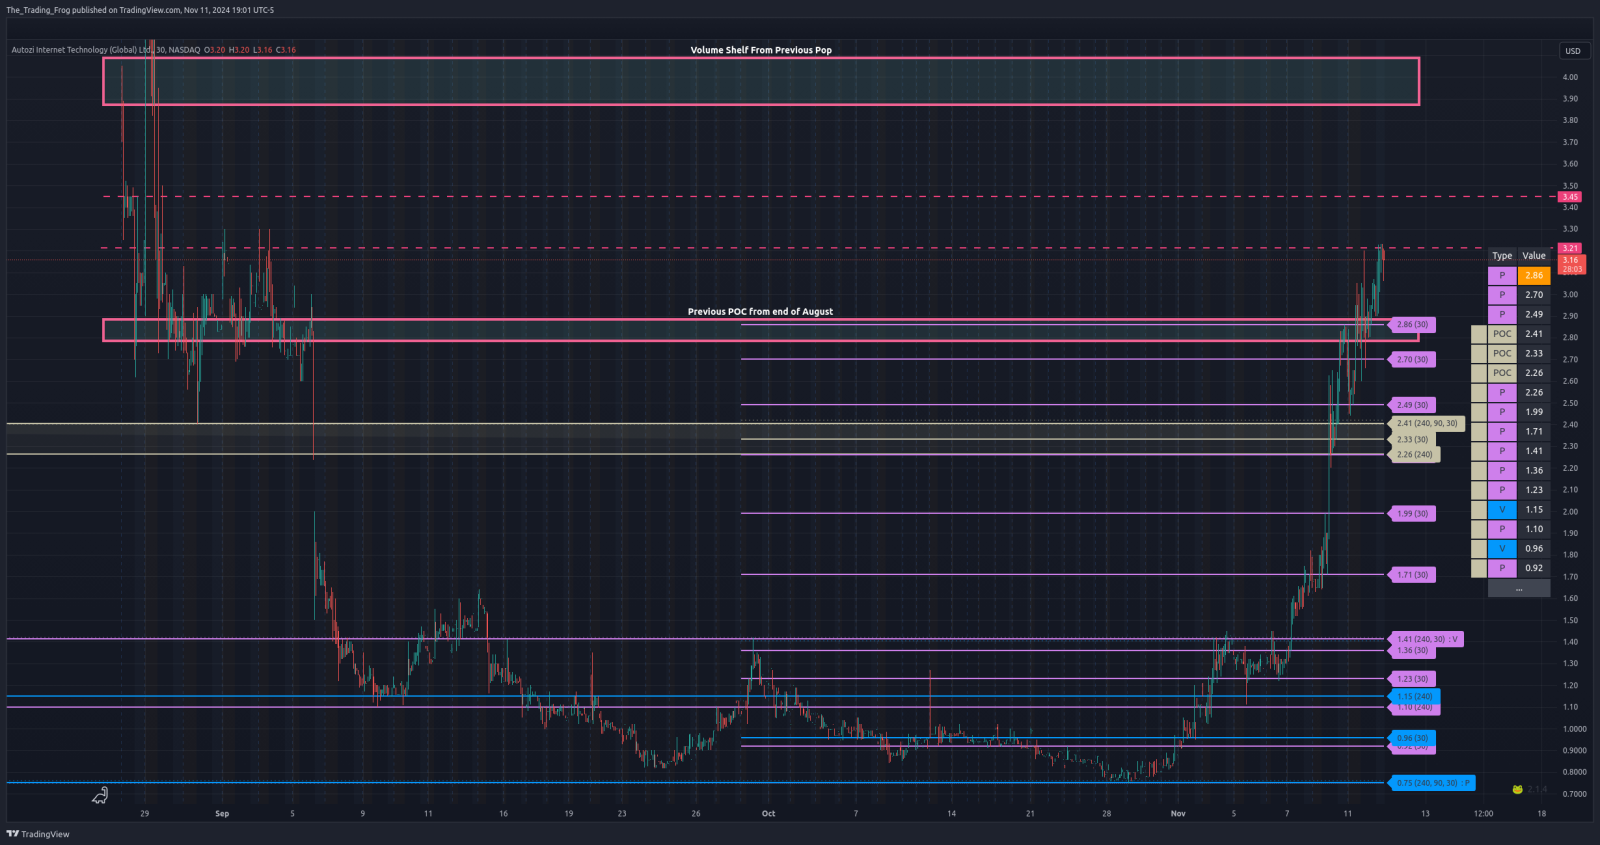Select the 0.75 (240, 90, 30) : P label
Screen dimensions: 1600x845
pyautogui.click(x=1431, y=783)
